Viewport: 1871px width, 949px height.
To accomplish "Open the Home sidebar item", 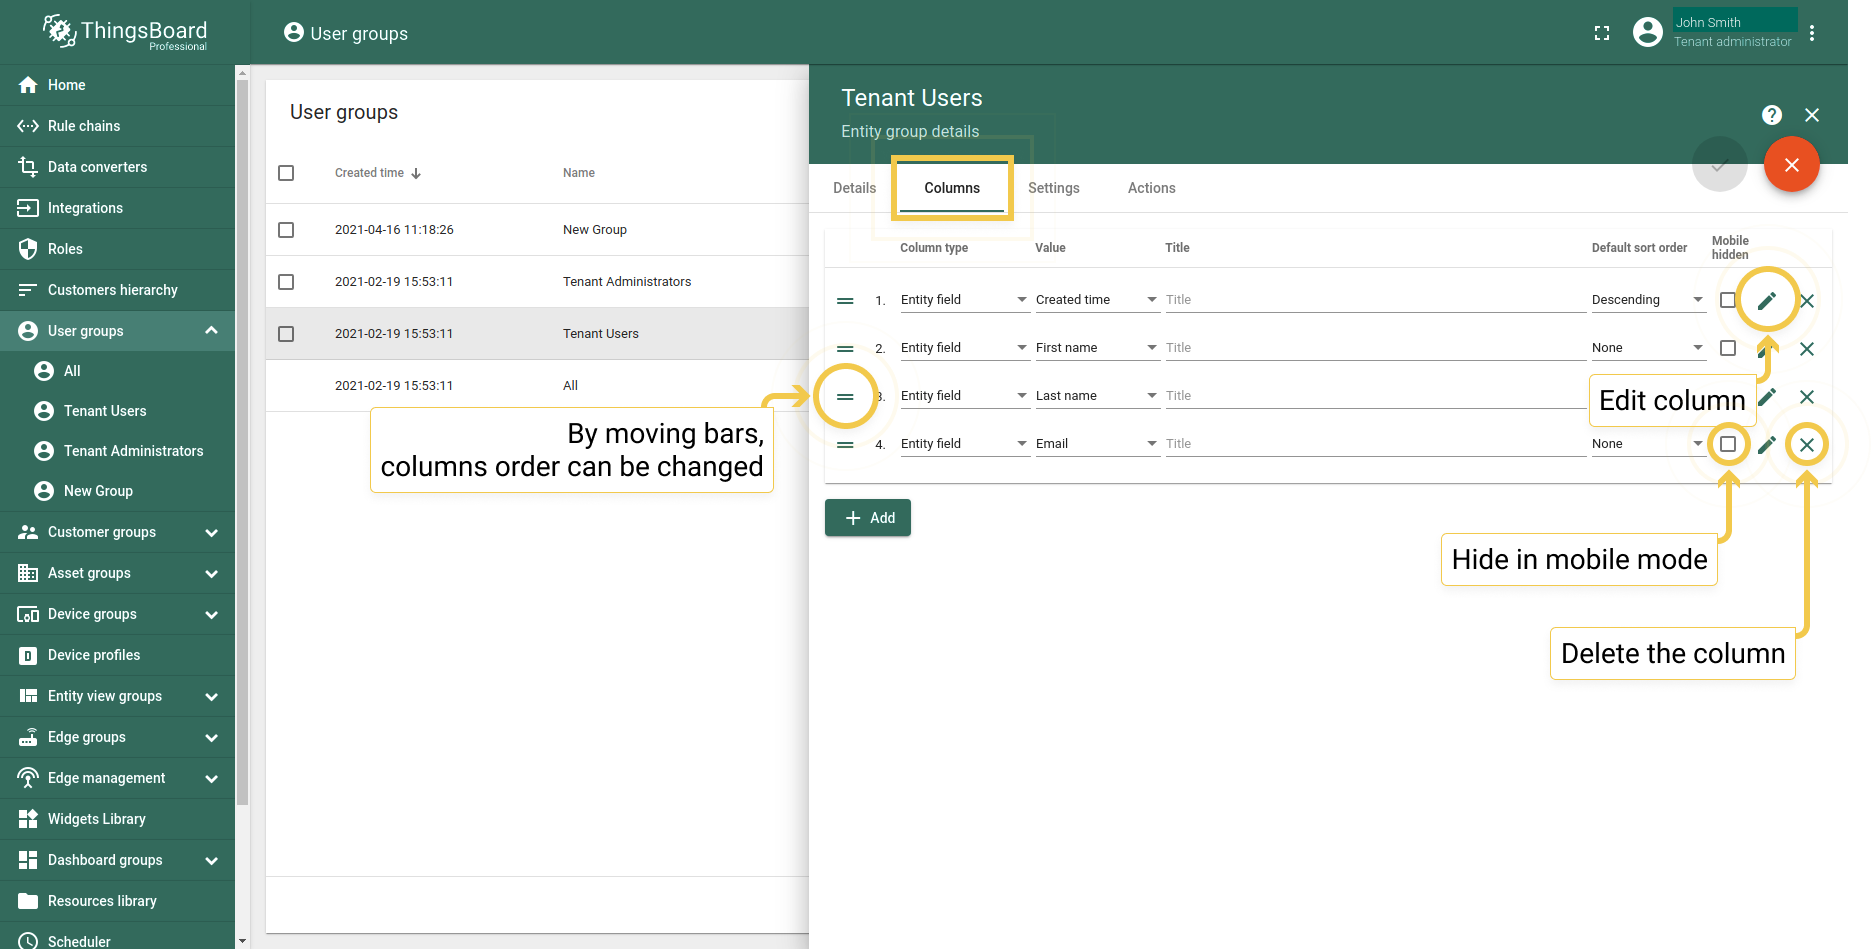I will pos(117,85).
